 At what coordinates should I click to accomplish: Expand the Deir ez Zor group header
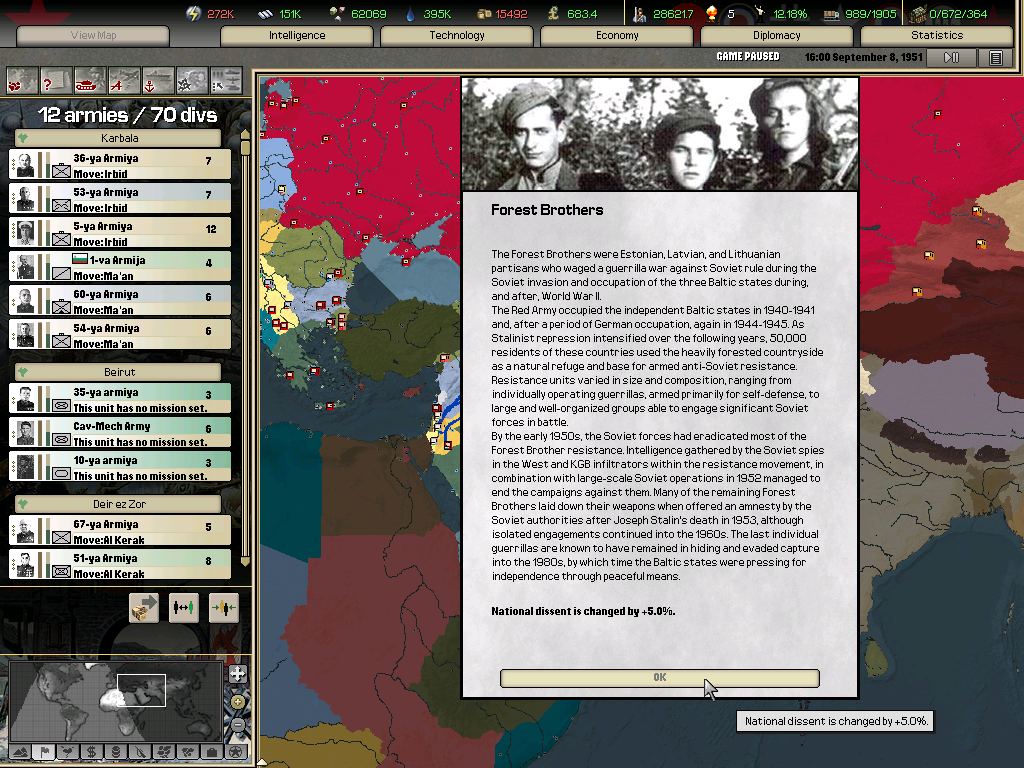[120, 504]
